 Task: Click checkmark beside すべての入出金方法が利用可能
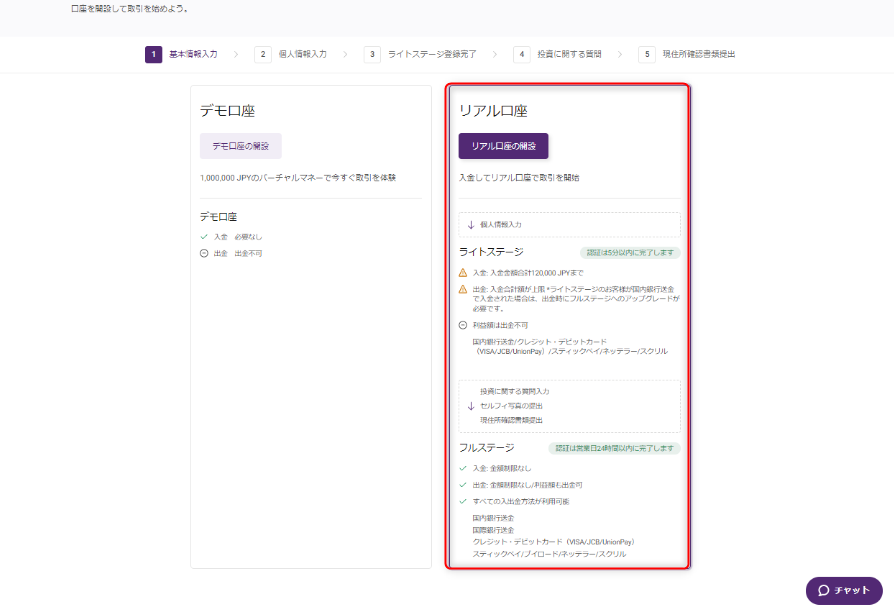point(463,501)
